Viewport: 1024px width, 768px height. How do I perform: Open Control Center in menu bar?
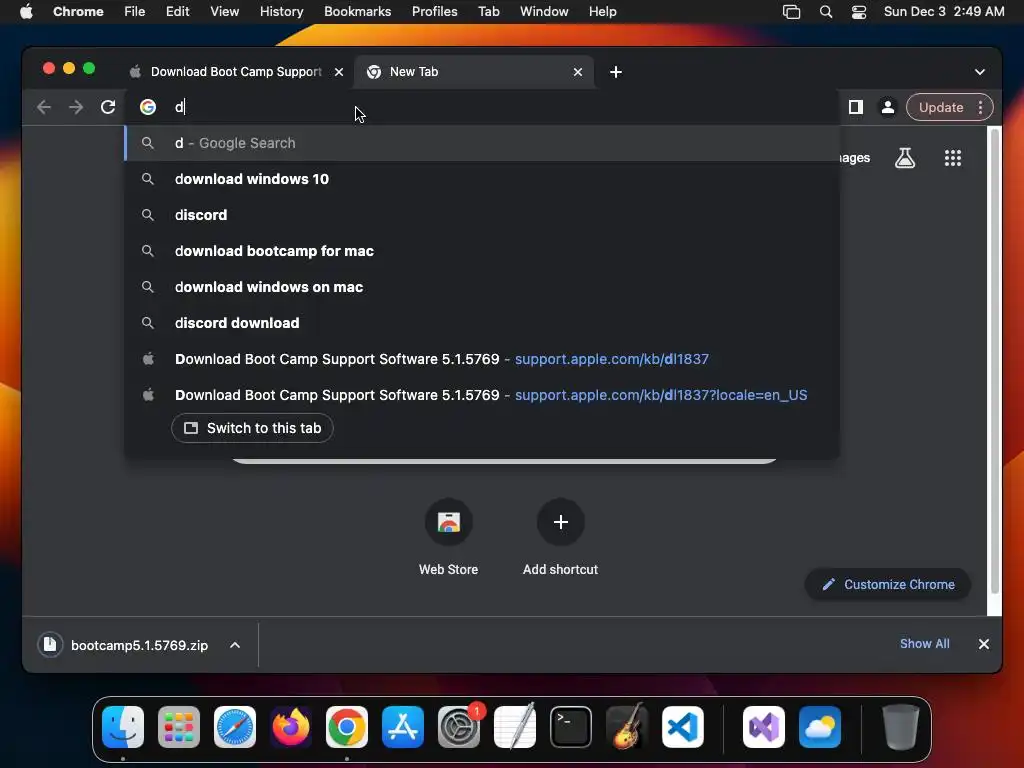(859, 12)
